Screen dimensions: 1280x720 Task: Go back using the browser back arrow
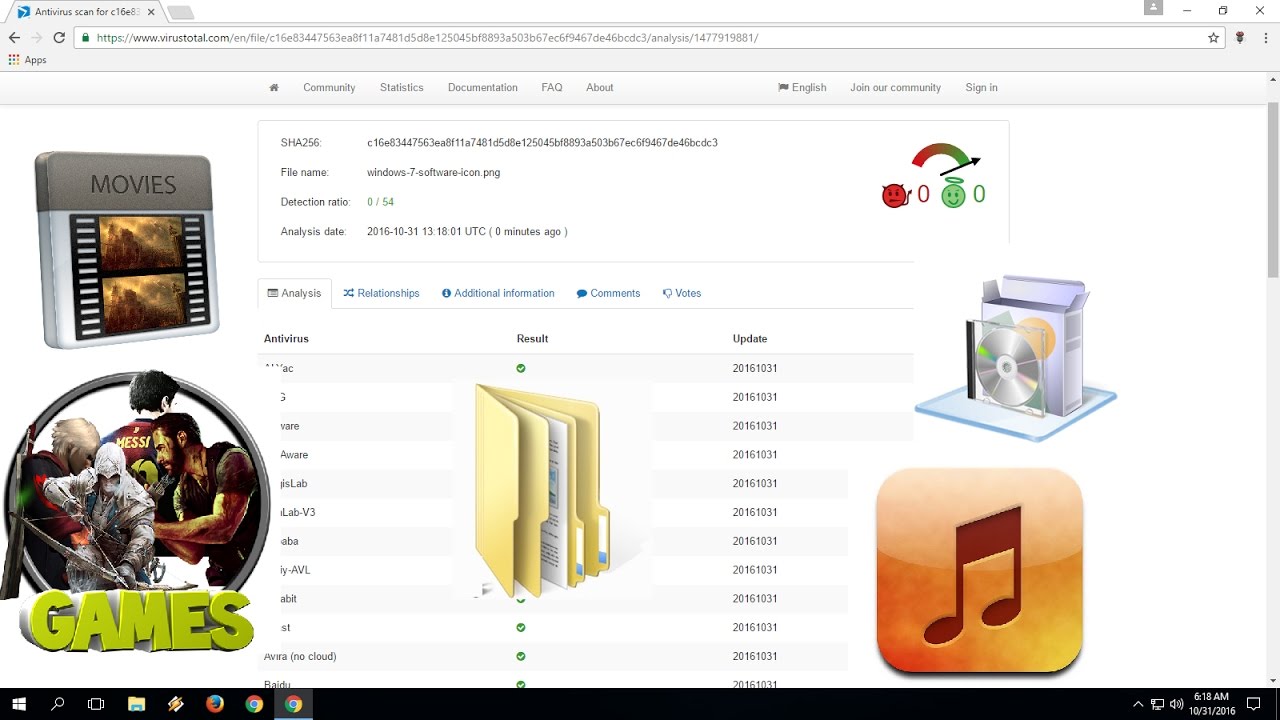pos(14,38)
